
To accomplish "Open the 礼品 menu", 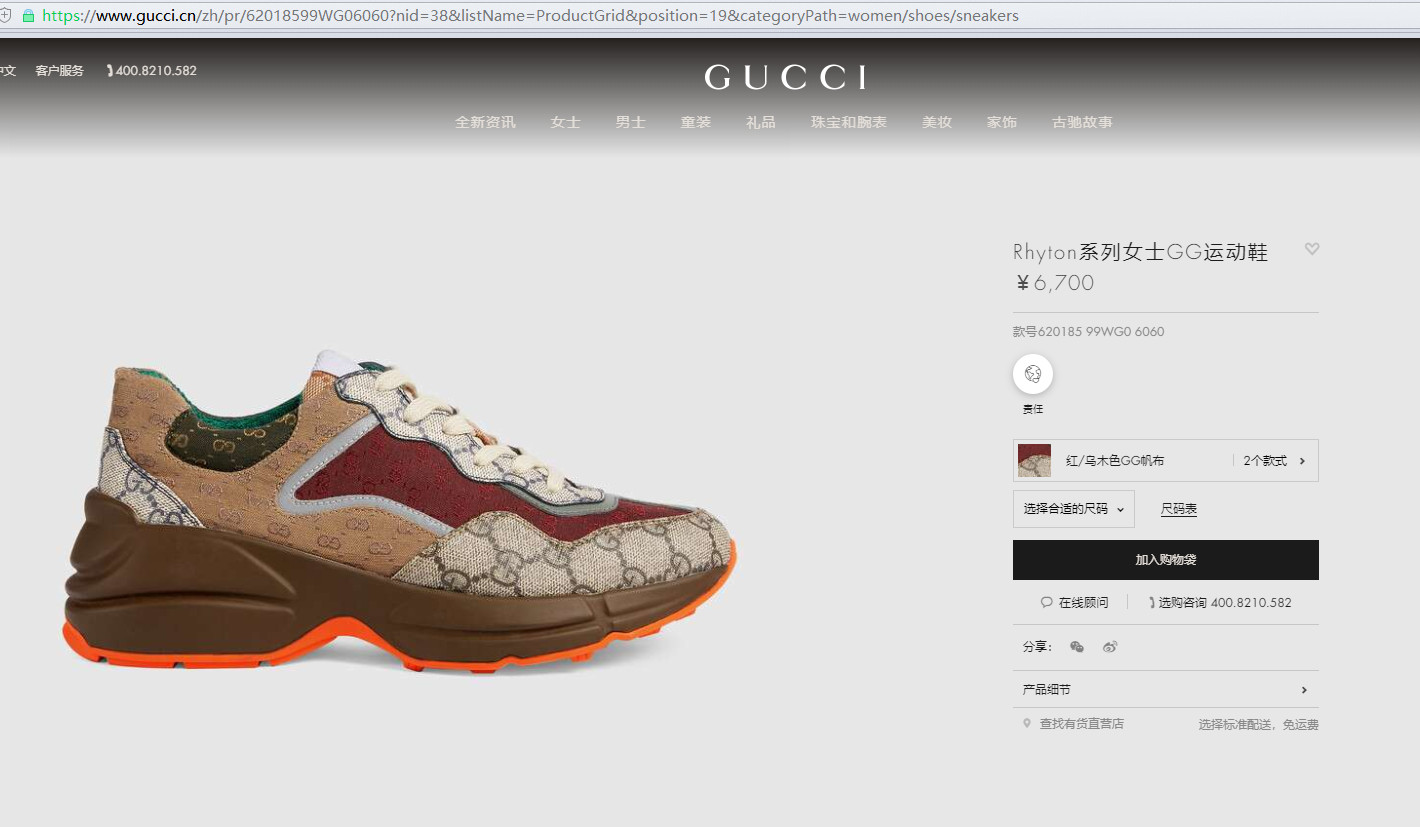I will click(761, 122).
